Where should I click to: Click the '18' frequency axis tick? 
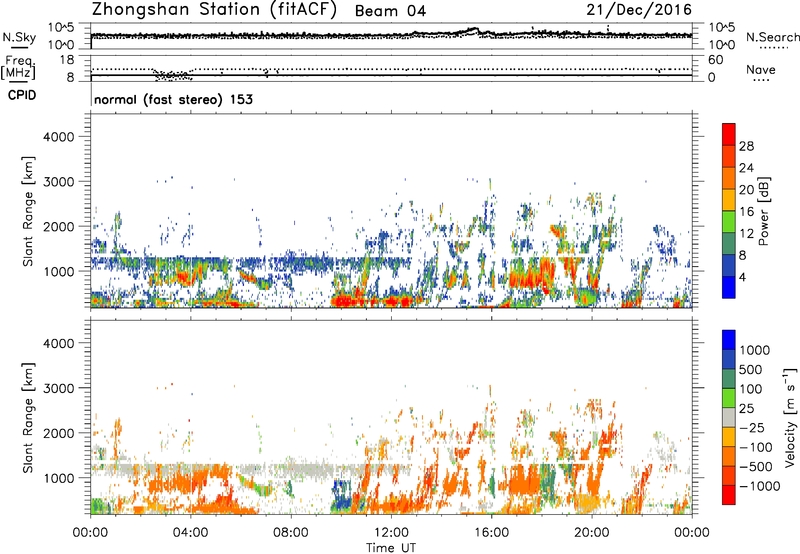tap(67, 60)
